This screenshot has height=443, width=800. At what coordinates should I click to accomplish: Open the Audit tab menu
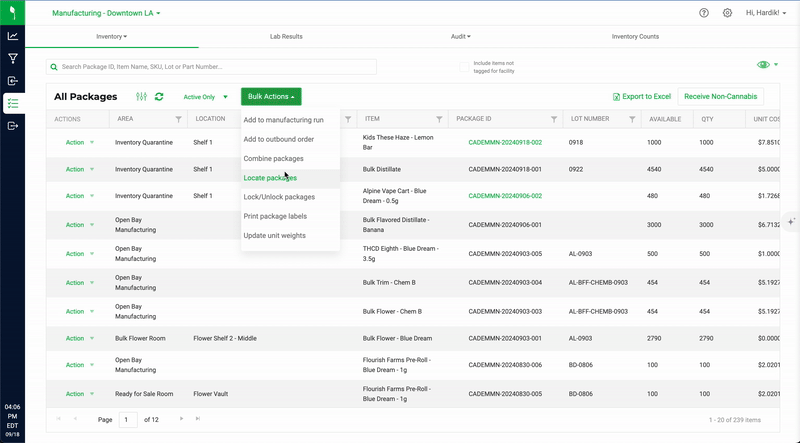point(461,37)
